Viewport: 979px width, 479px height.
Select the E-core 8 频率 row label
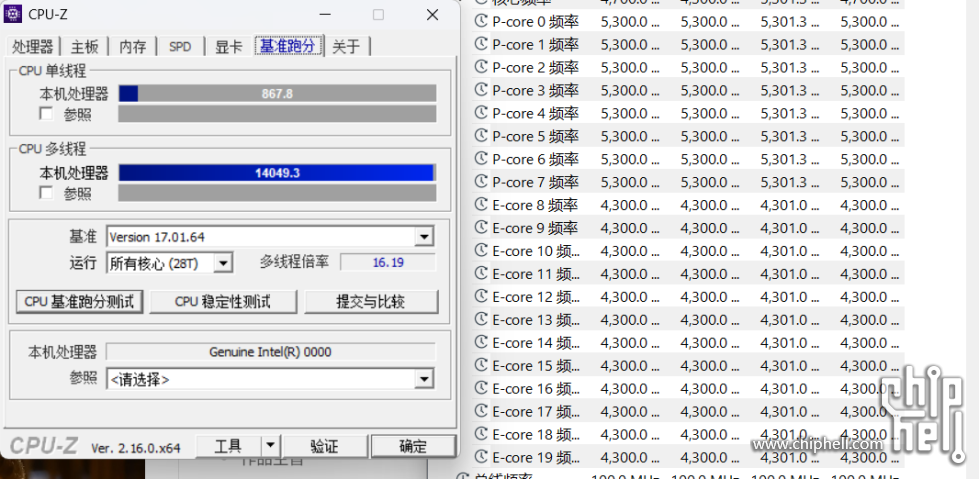click(535, 205)
